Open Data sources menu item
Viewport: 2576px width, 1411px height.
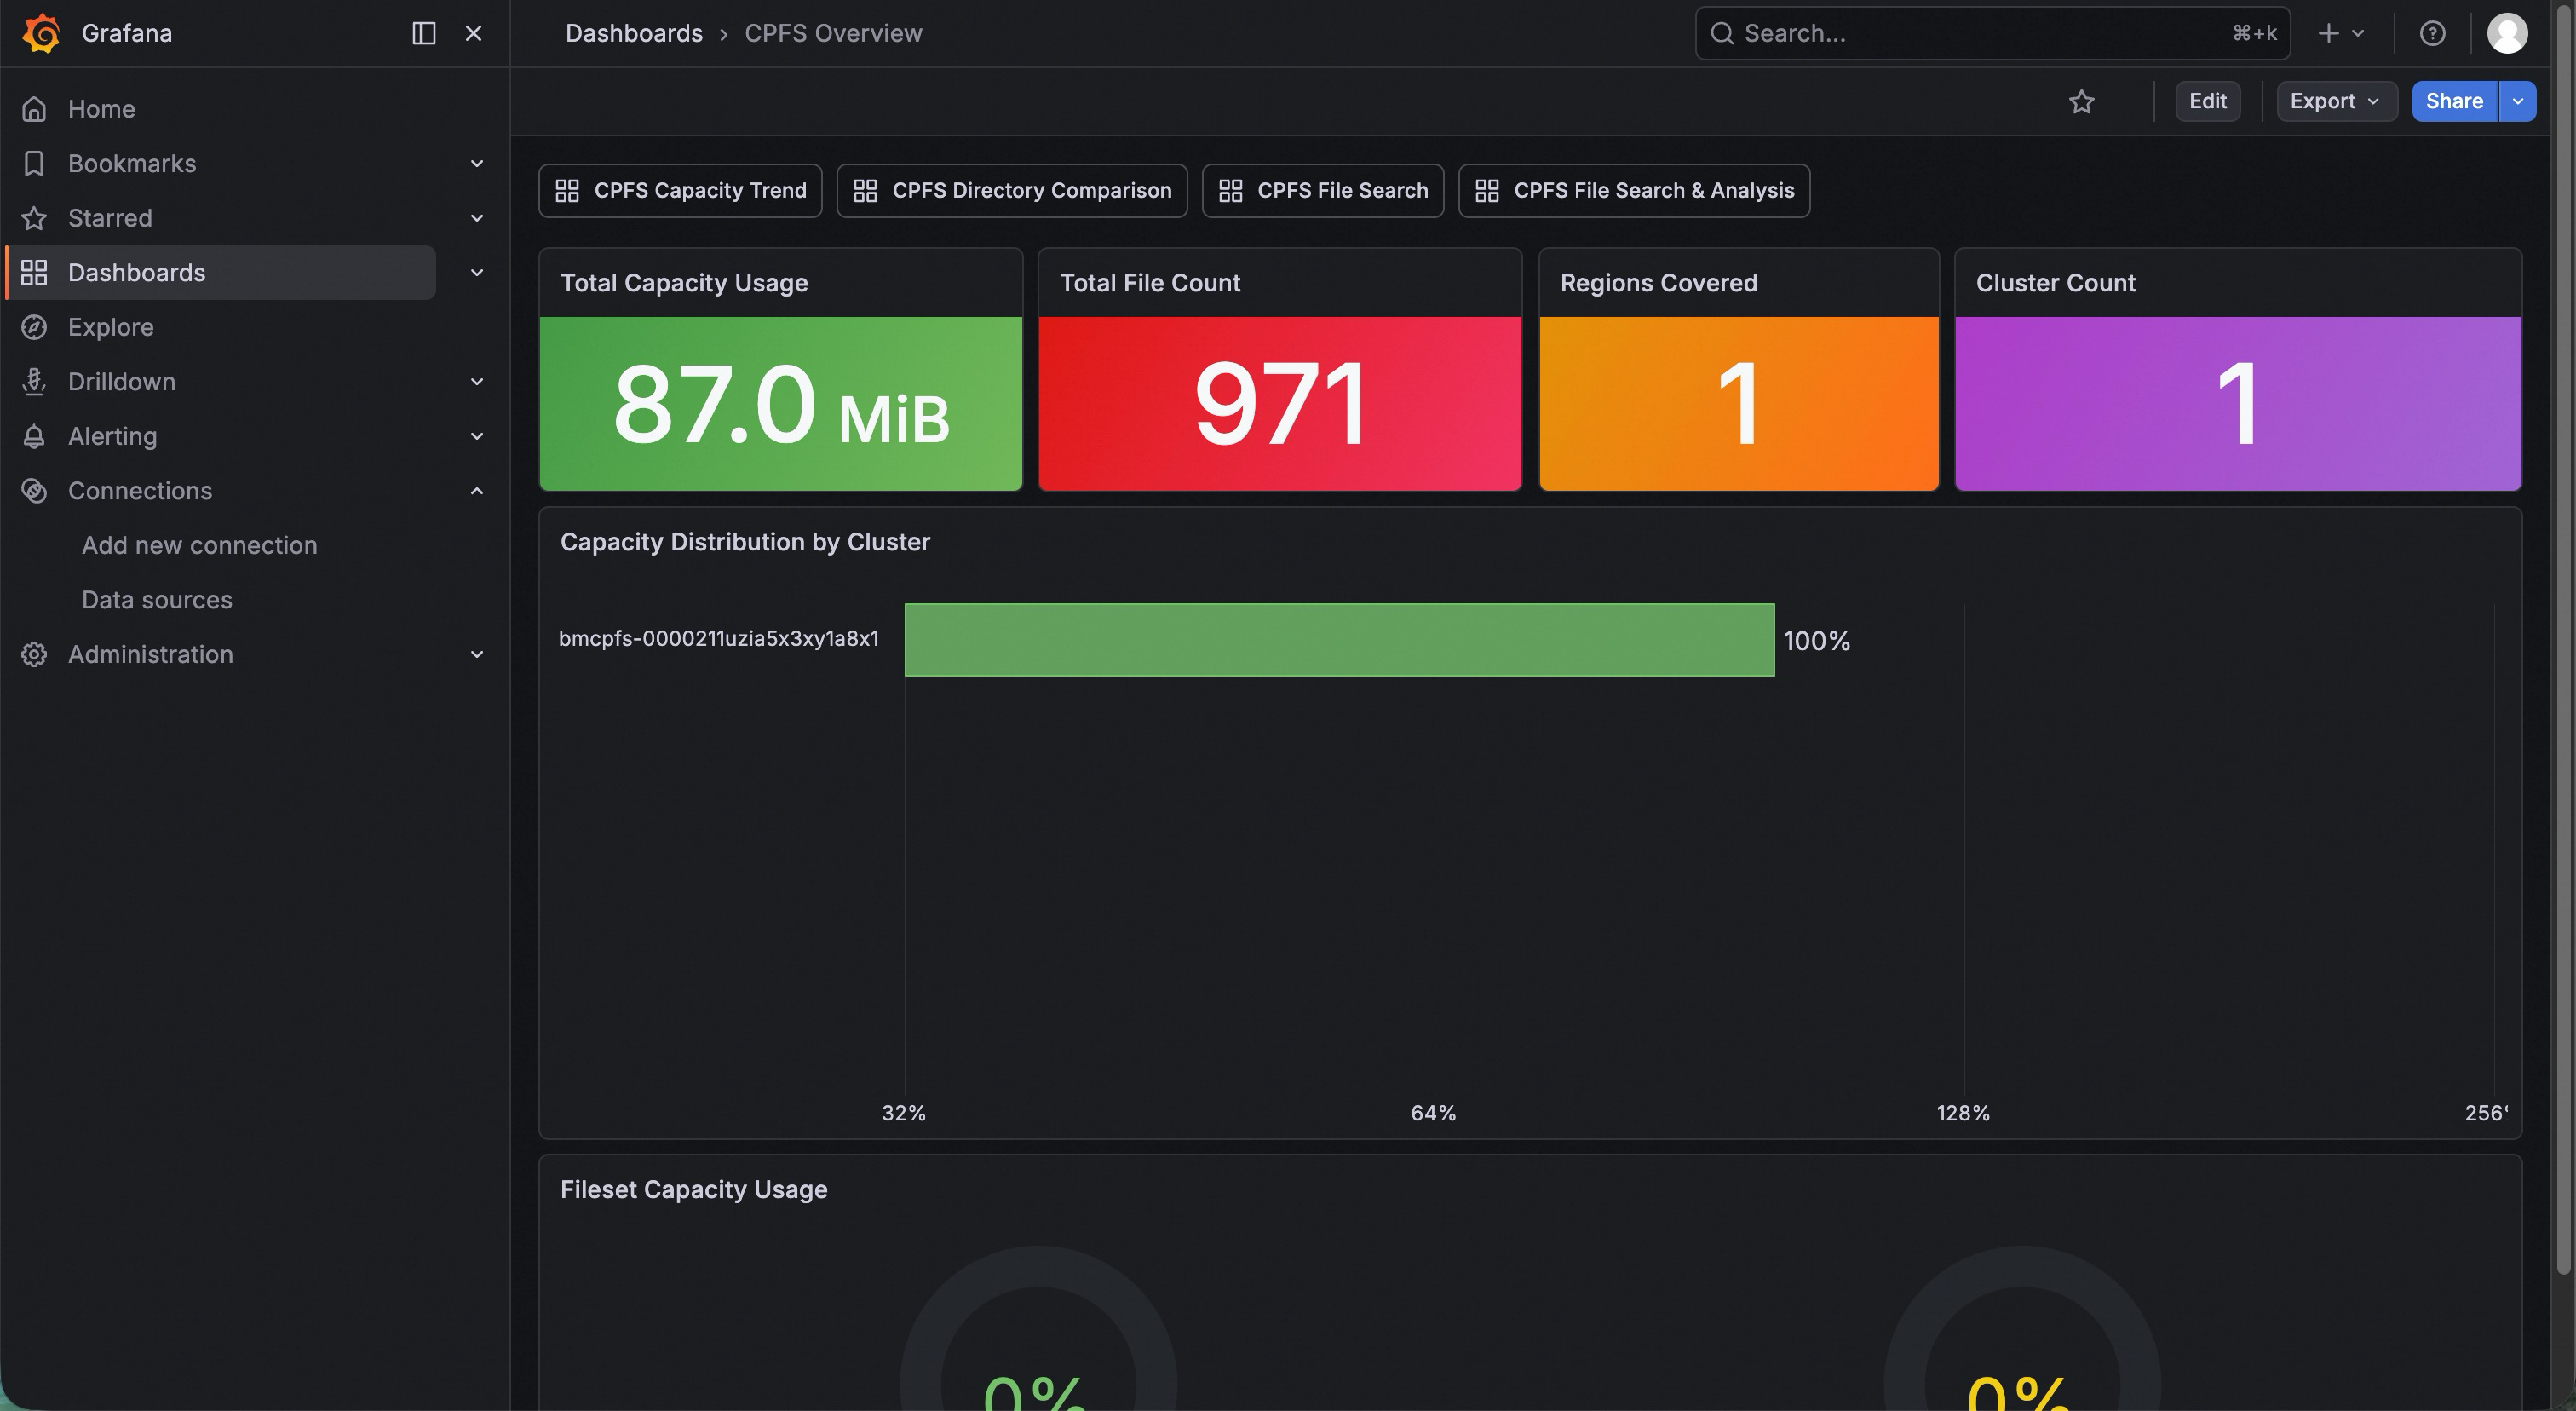coord(157,600)
